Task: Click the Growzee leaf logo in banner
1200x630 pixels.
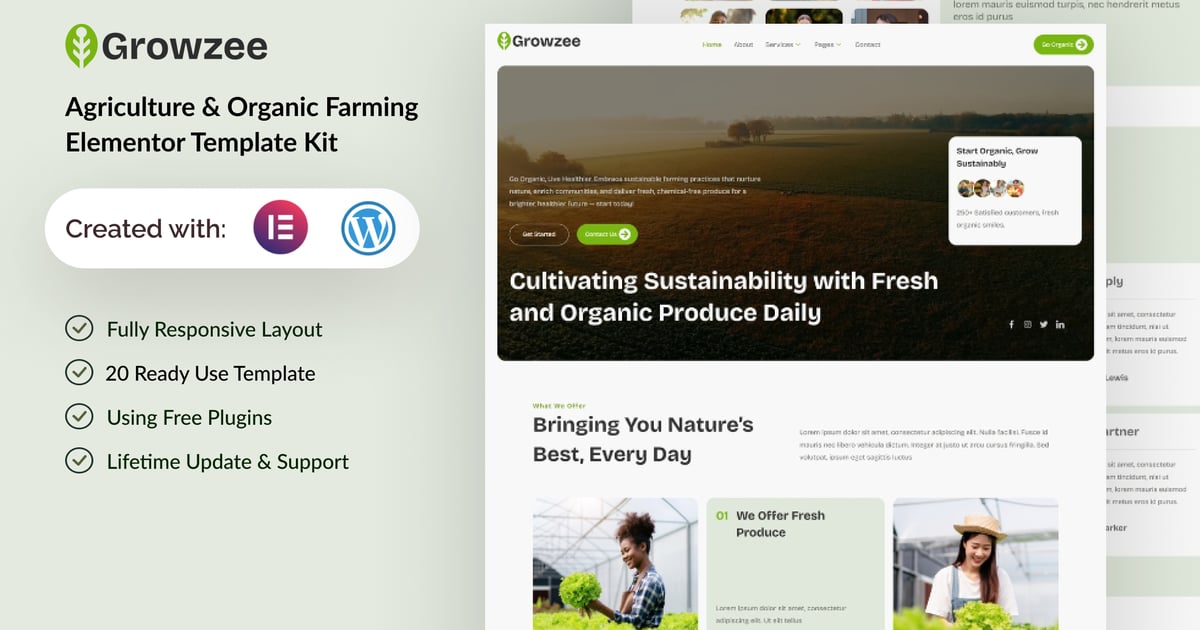Action: pyautogui.click(x=81, y=46)
